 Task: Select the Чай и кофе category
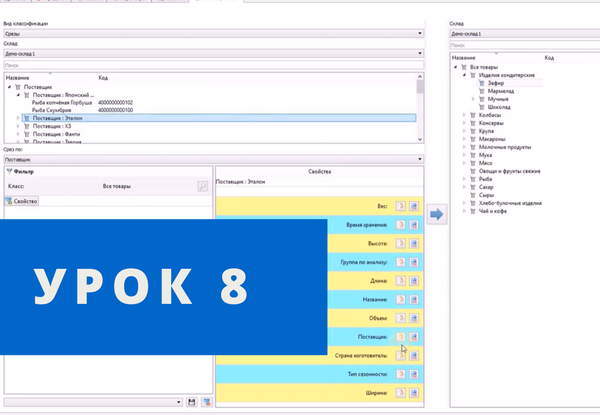coord(492,211)
